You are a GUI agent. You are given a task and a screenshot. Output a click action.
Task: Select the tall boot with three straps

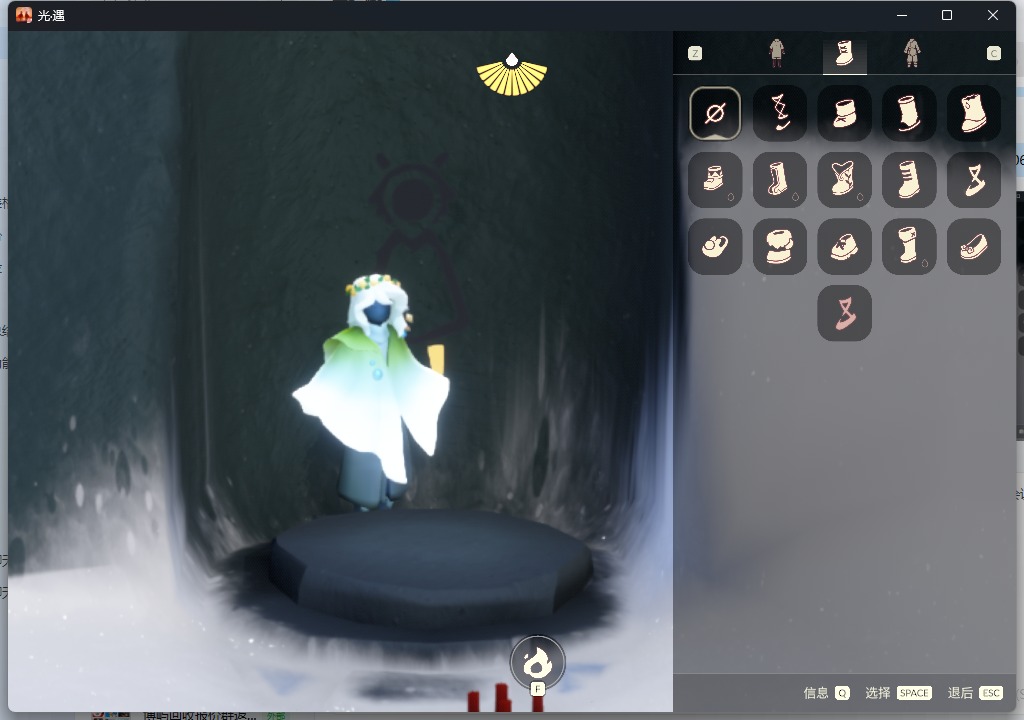[x=909, y=180]
